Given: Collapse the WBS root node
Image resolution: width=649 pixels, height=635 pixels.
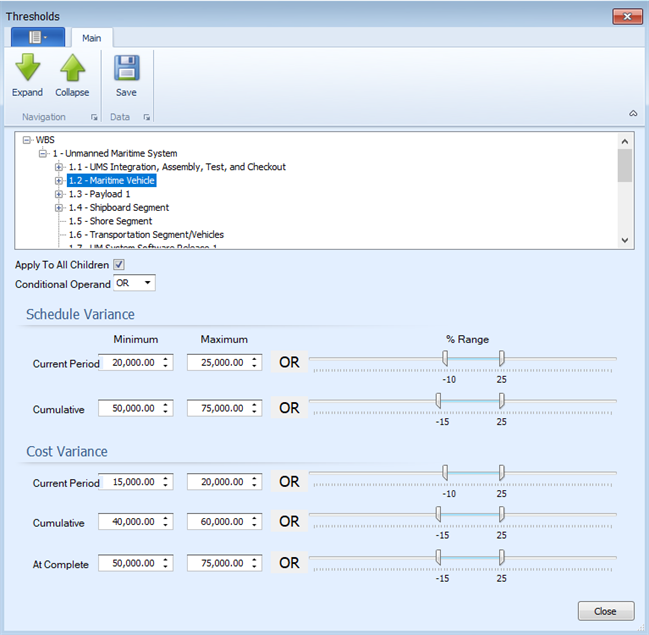Looking at the screenshot, I should pyautogui.click(x=27, y=140).
